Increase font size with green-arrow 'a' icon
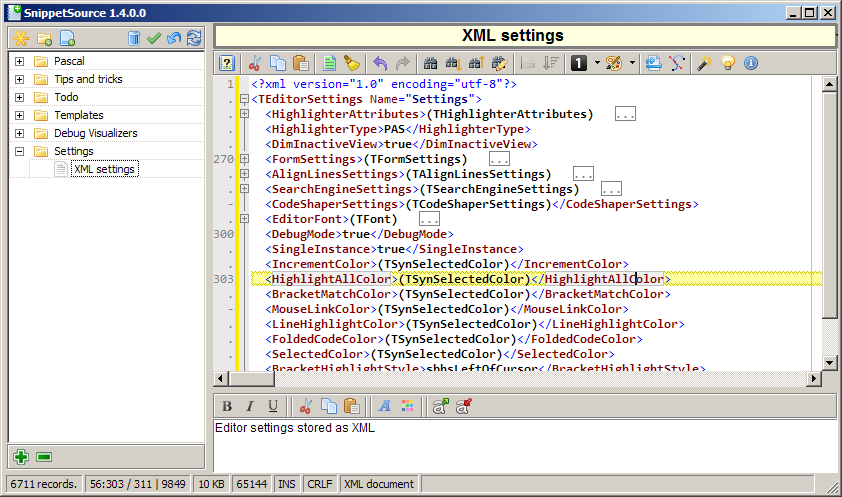Viewport: 842px width, 497px height. click(x=440, y=406)
